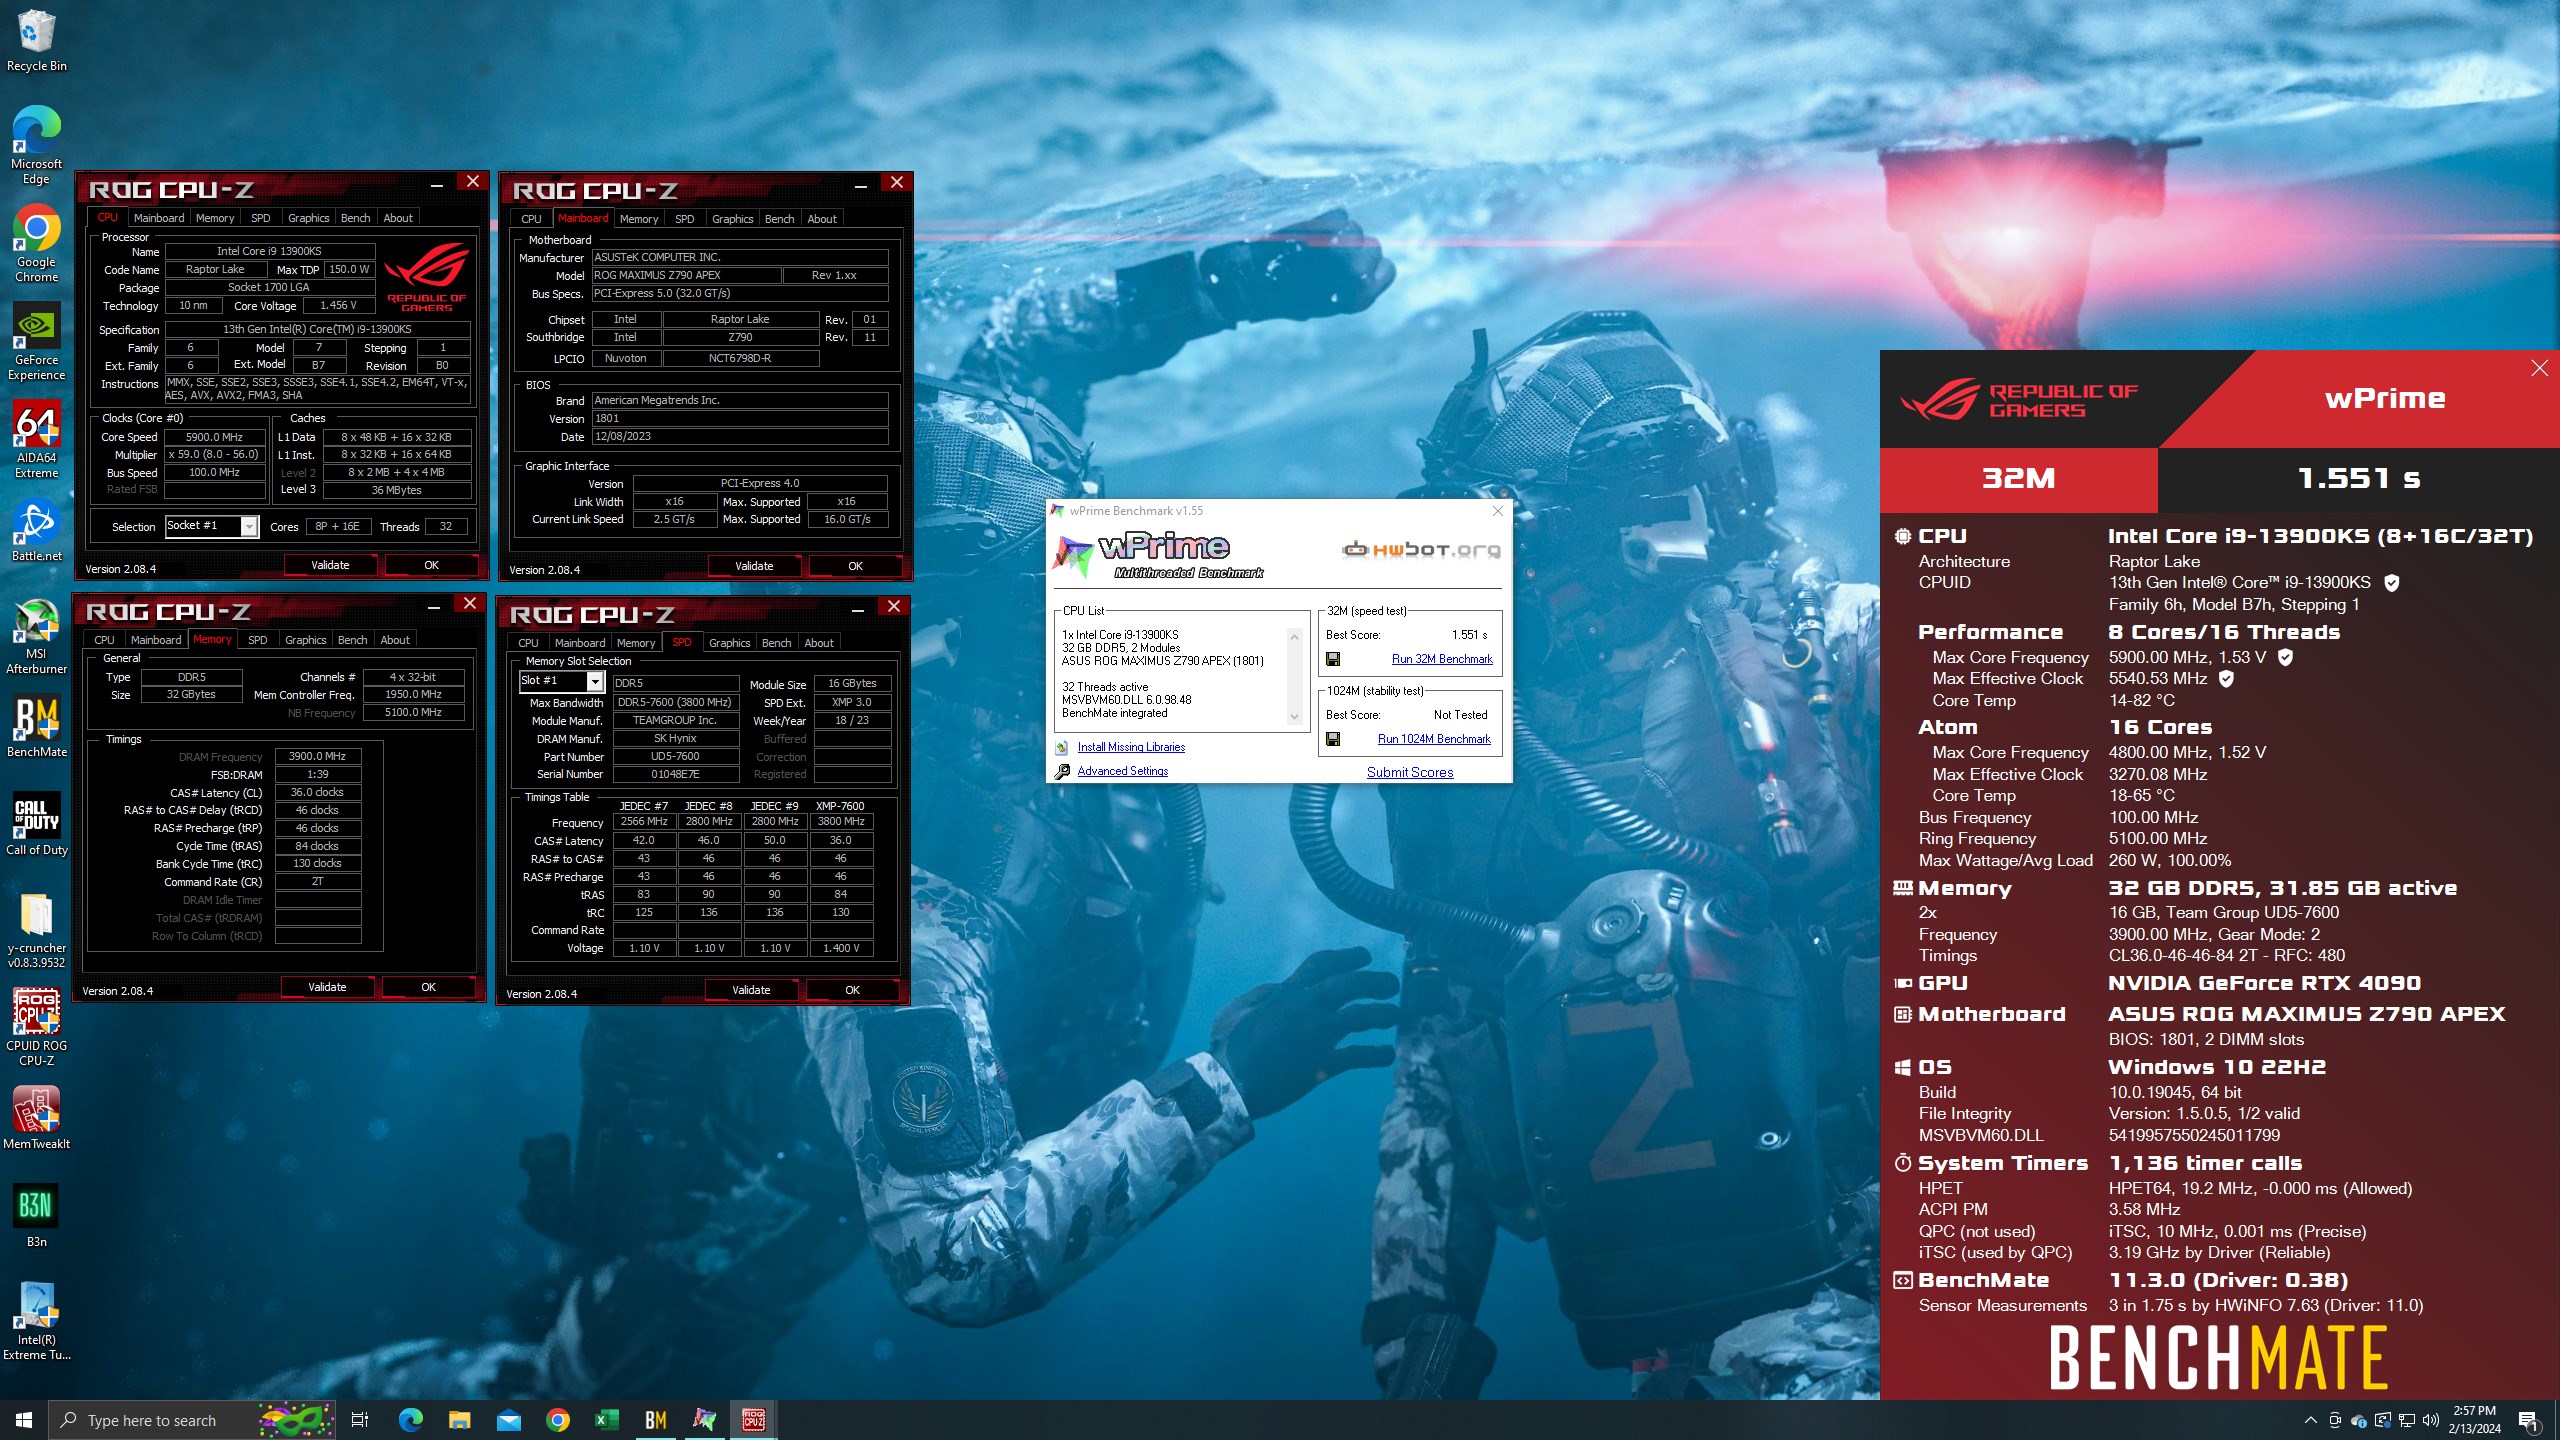This screenshot has width=2560, height=1440.
Task: Open Task View in the taskbar
Action: point(360,1420)
